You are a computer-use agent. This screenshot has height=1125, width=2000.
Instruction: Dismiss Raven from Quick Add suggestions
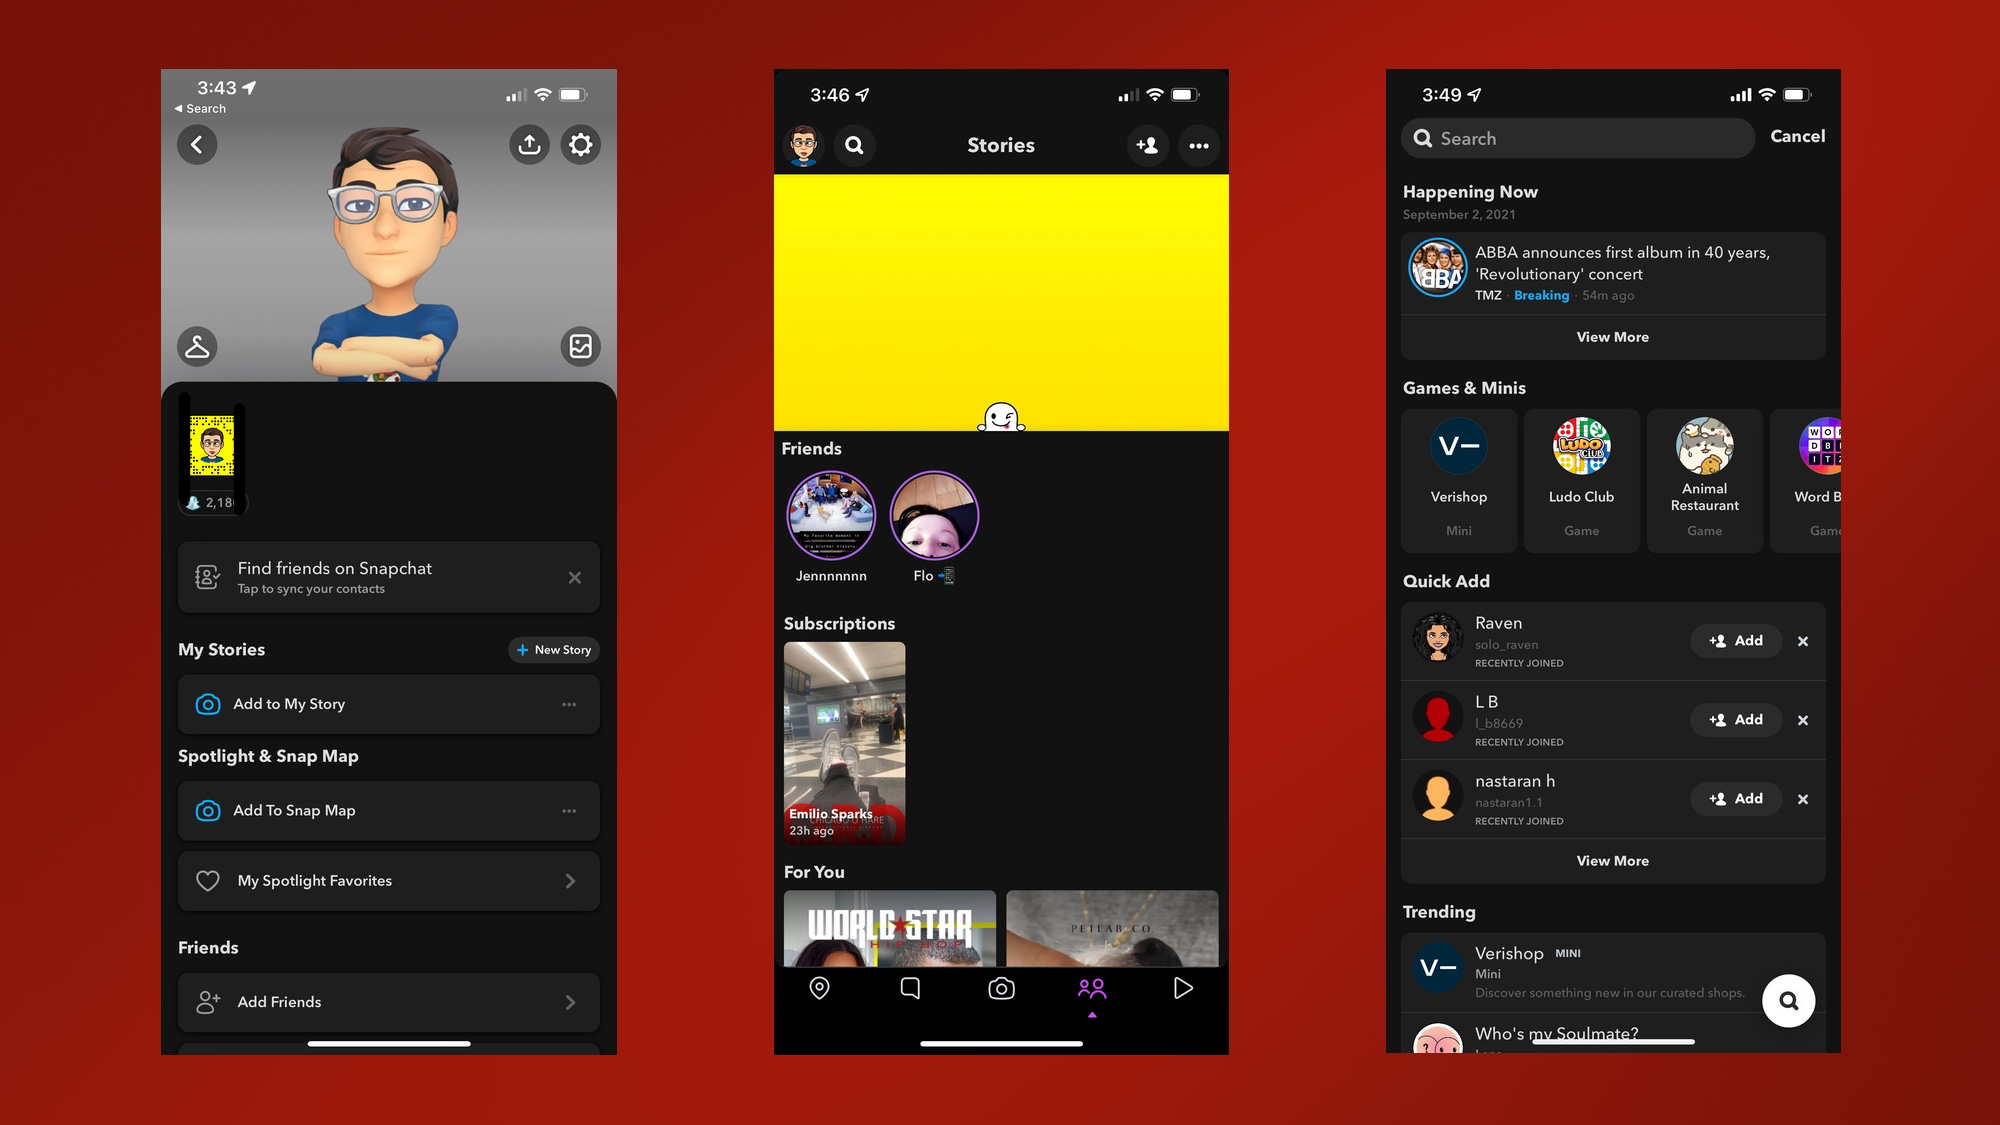click(x=1804, y=640)
